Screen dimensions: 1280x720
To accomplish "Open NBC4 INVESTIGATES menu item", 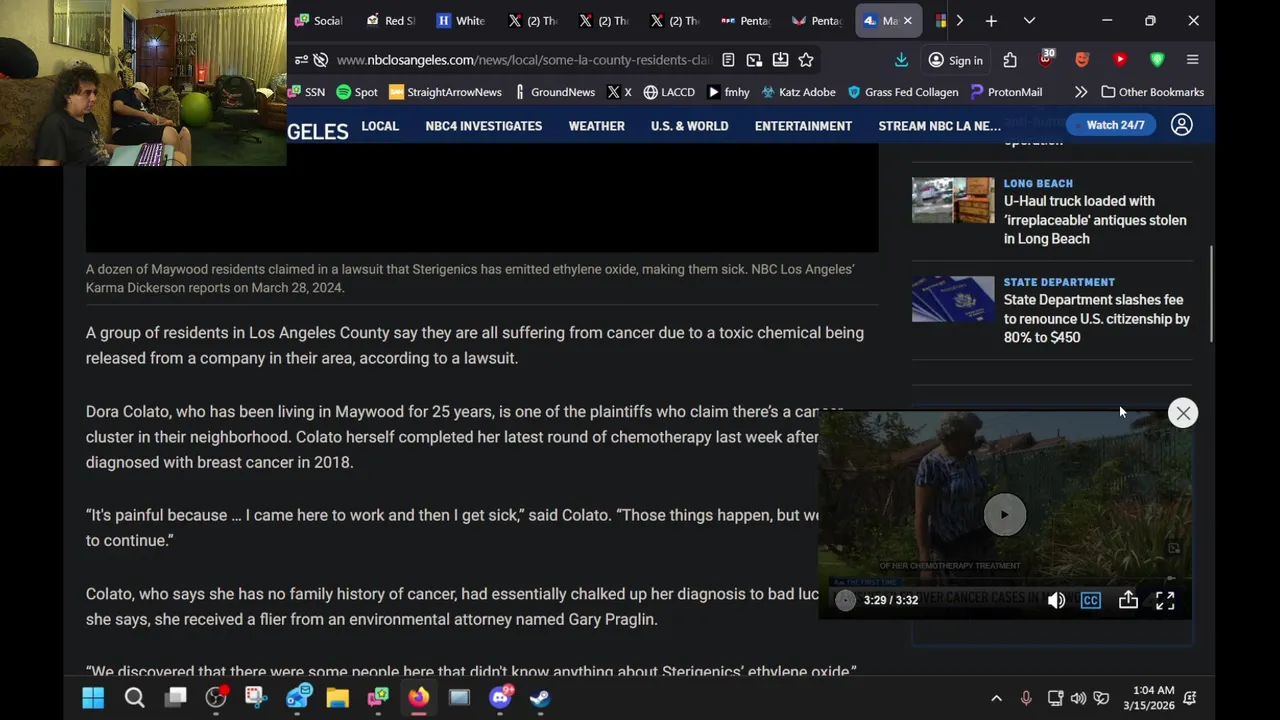I will 484,126.
